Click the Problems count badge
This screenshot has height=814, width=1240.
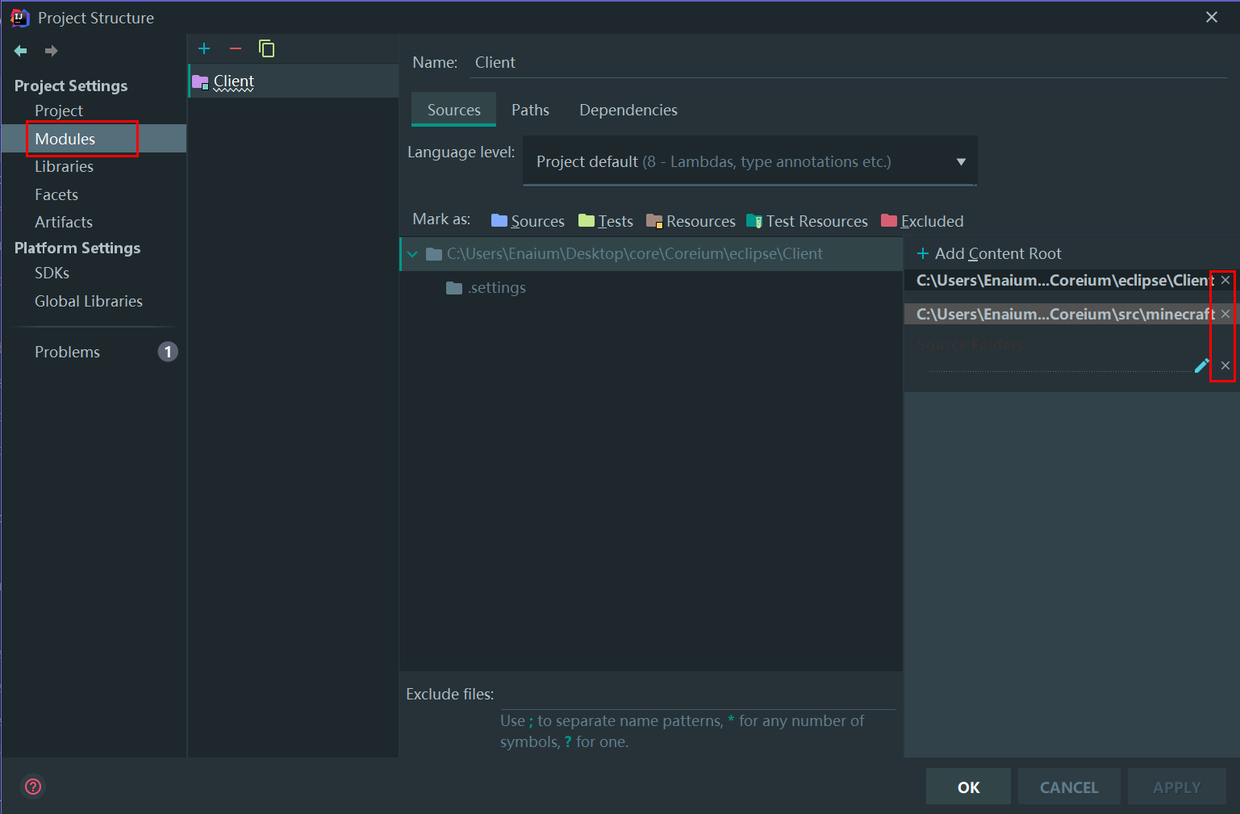coord(168,351)
